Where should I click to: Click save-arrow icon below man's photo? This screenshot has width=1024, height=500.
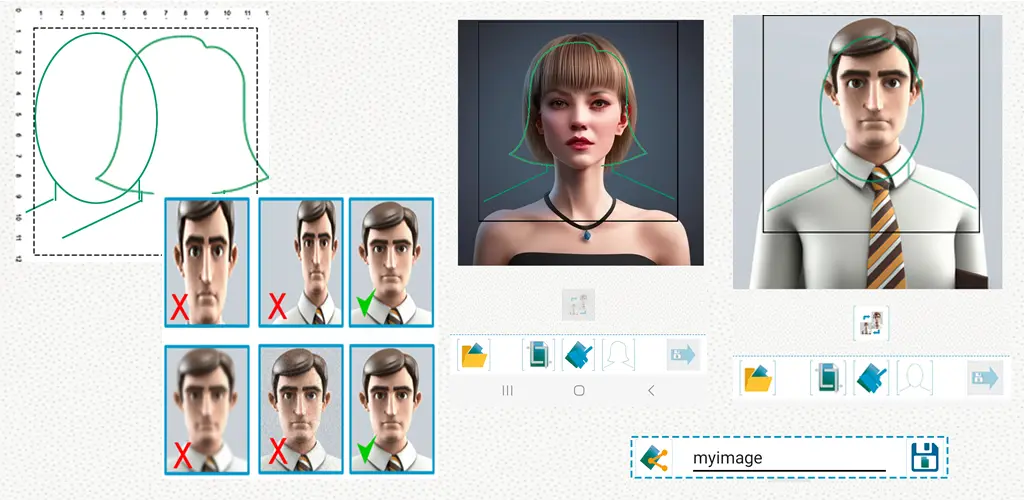[x=985, y=378]
